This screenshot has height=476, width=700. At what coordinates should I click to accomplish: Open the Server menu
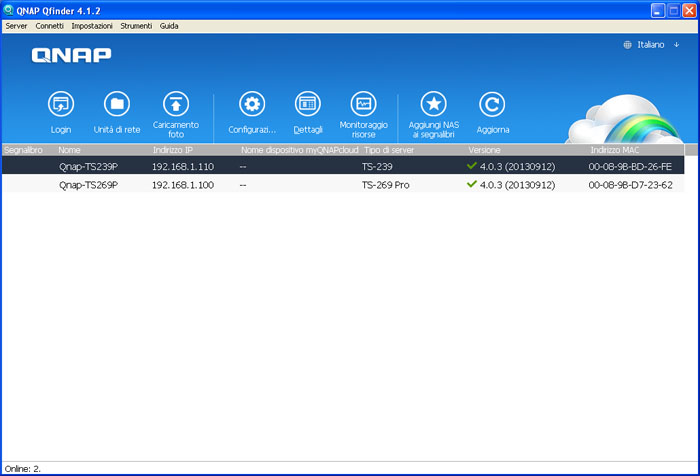coord(16,25)
